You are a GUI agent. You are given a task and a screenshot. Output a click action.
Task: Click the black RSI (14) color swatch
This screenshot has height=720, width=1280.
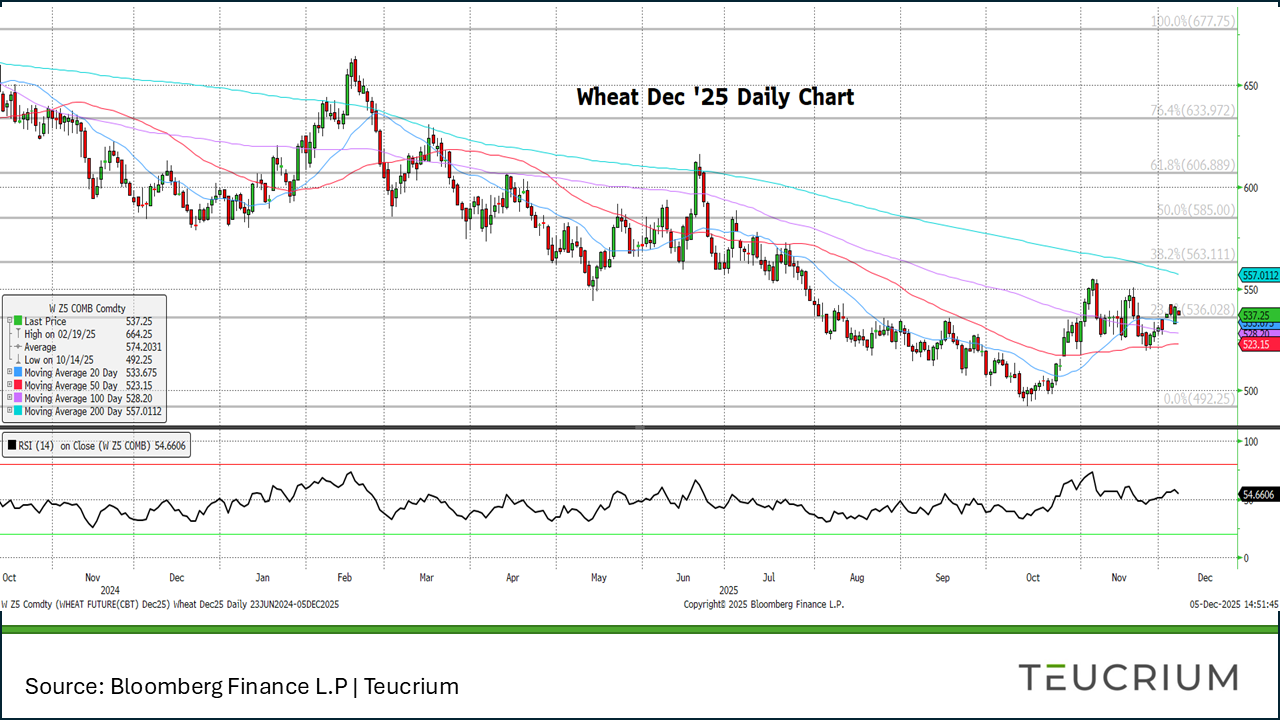12,446
